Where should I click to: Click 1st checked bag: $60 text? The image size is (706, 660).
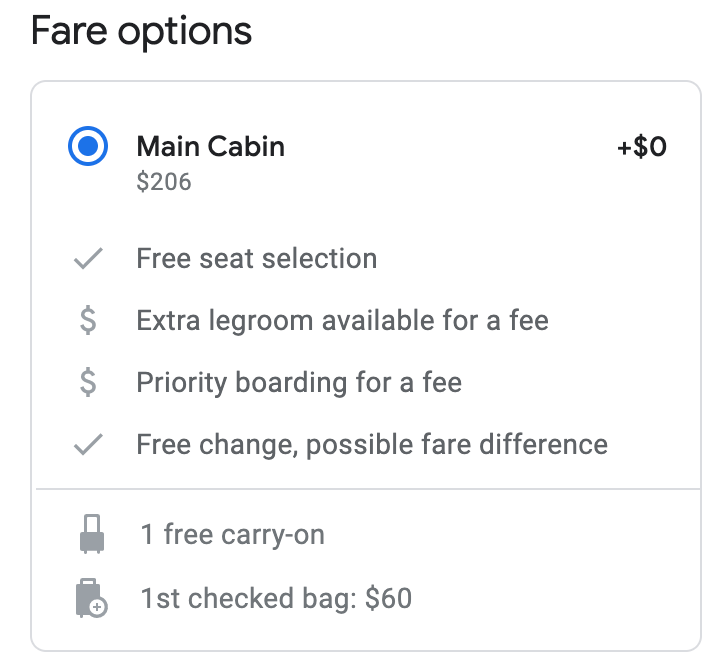click(x=276, y=598)
